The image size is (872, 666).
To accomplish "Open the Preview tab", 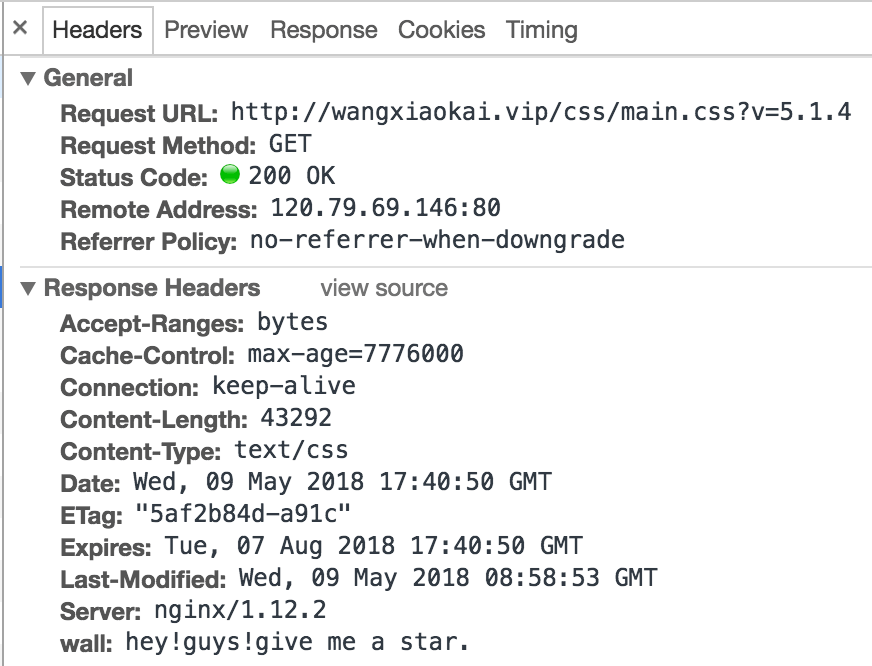I will [x=206, y=30].
